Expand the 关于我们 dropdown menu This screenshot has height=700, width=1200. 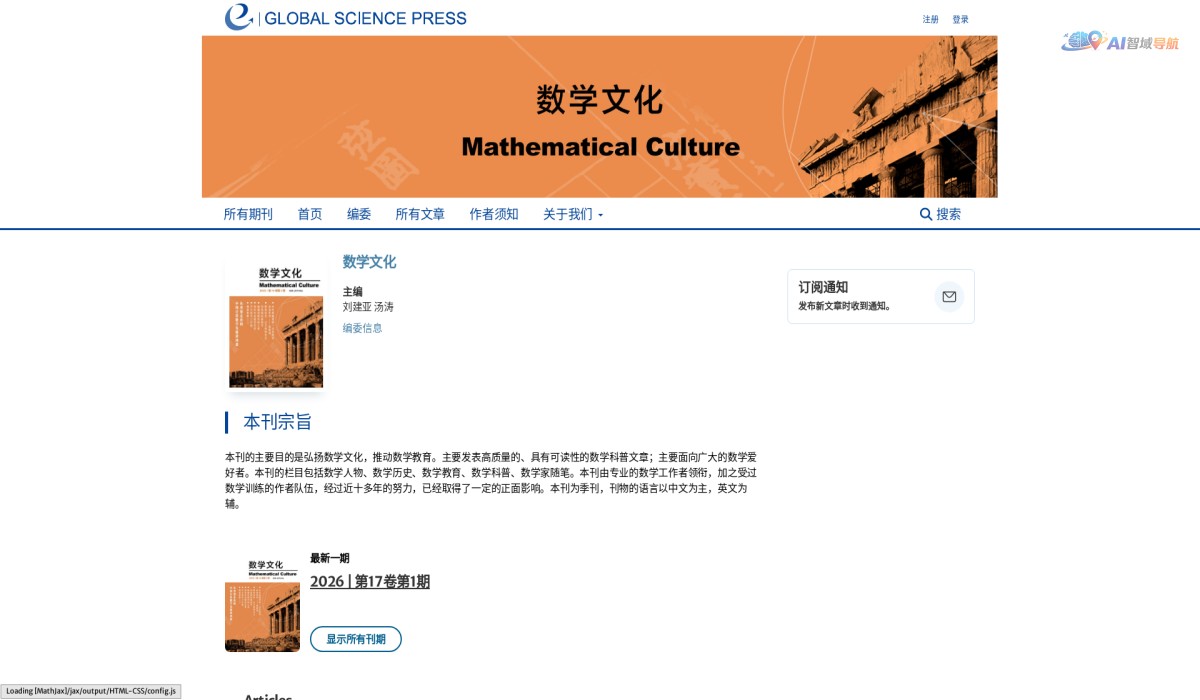pyautogui.click(x=572, y=213)
